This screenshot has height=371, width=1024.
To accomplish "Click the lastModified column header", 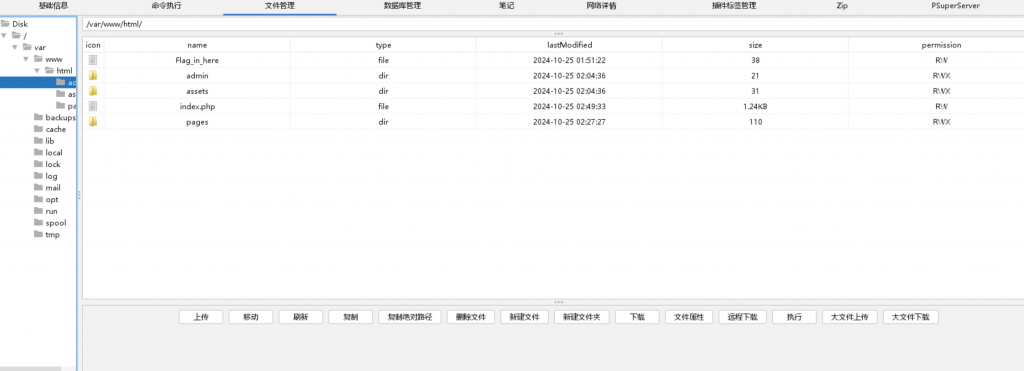I will (x=569, y=45).
